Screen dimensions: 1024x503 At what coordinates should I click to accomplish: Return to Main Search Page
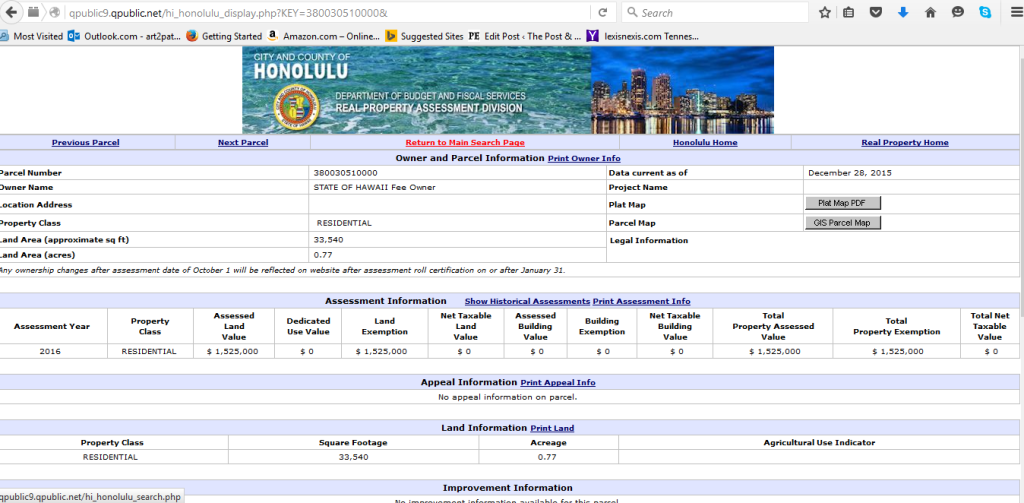[x=465, y=143]
